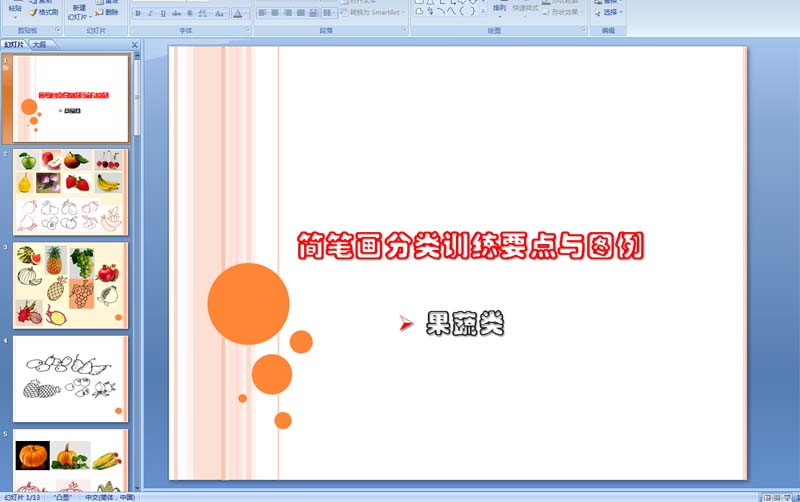Click the language indicator 中文(简体,中国)

110,497
